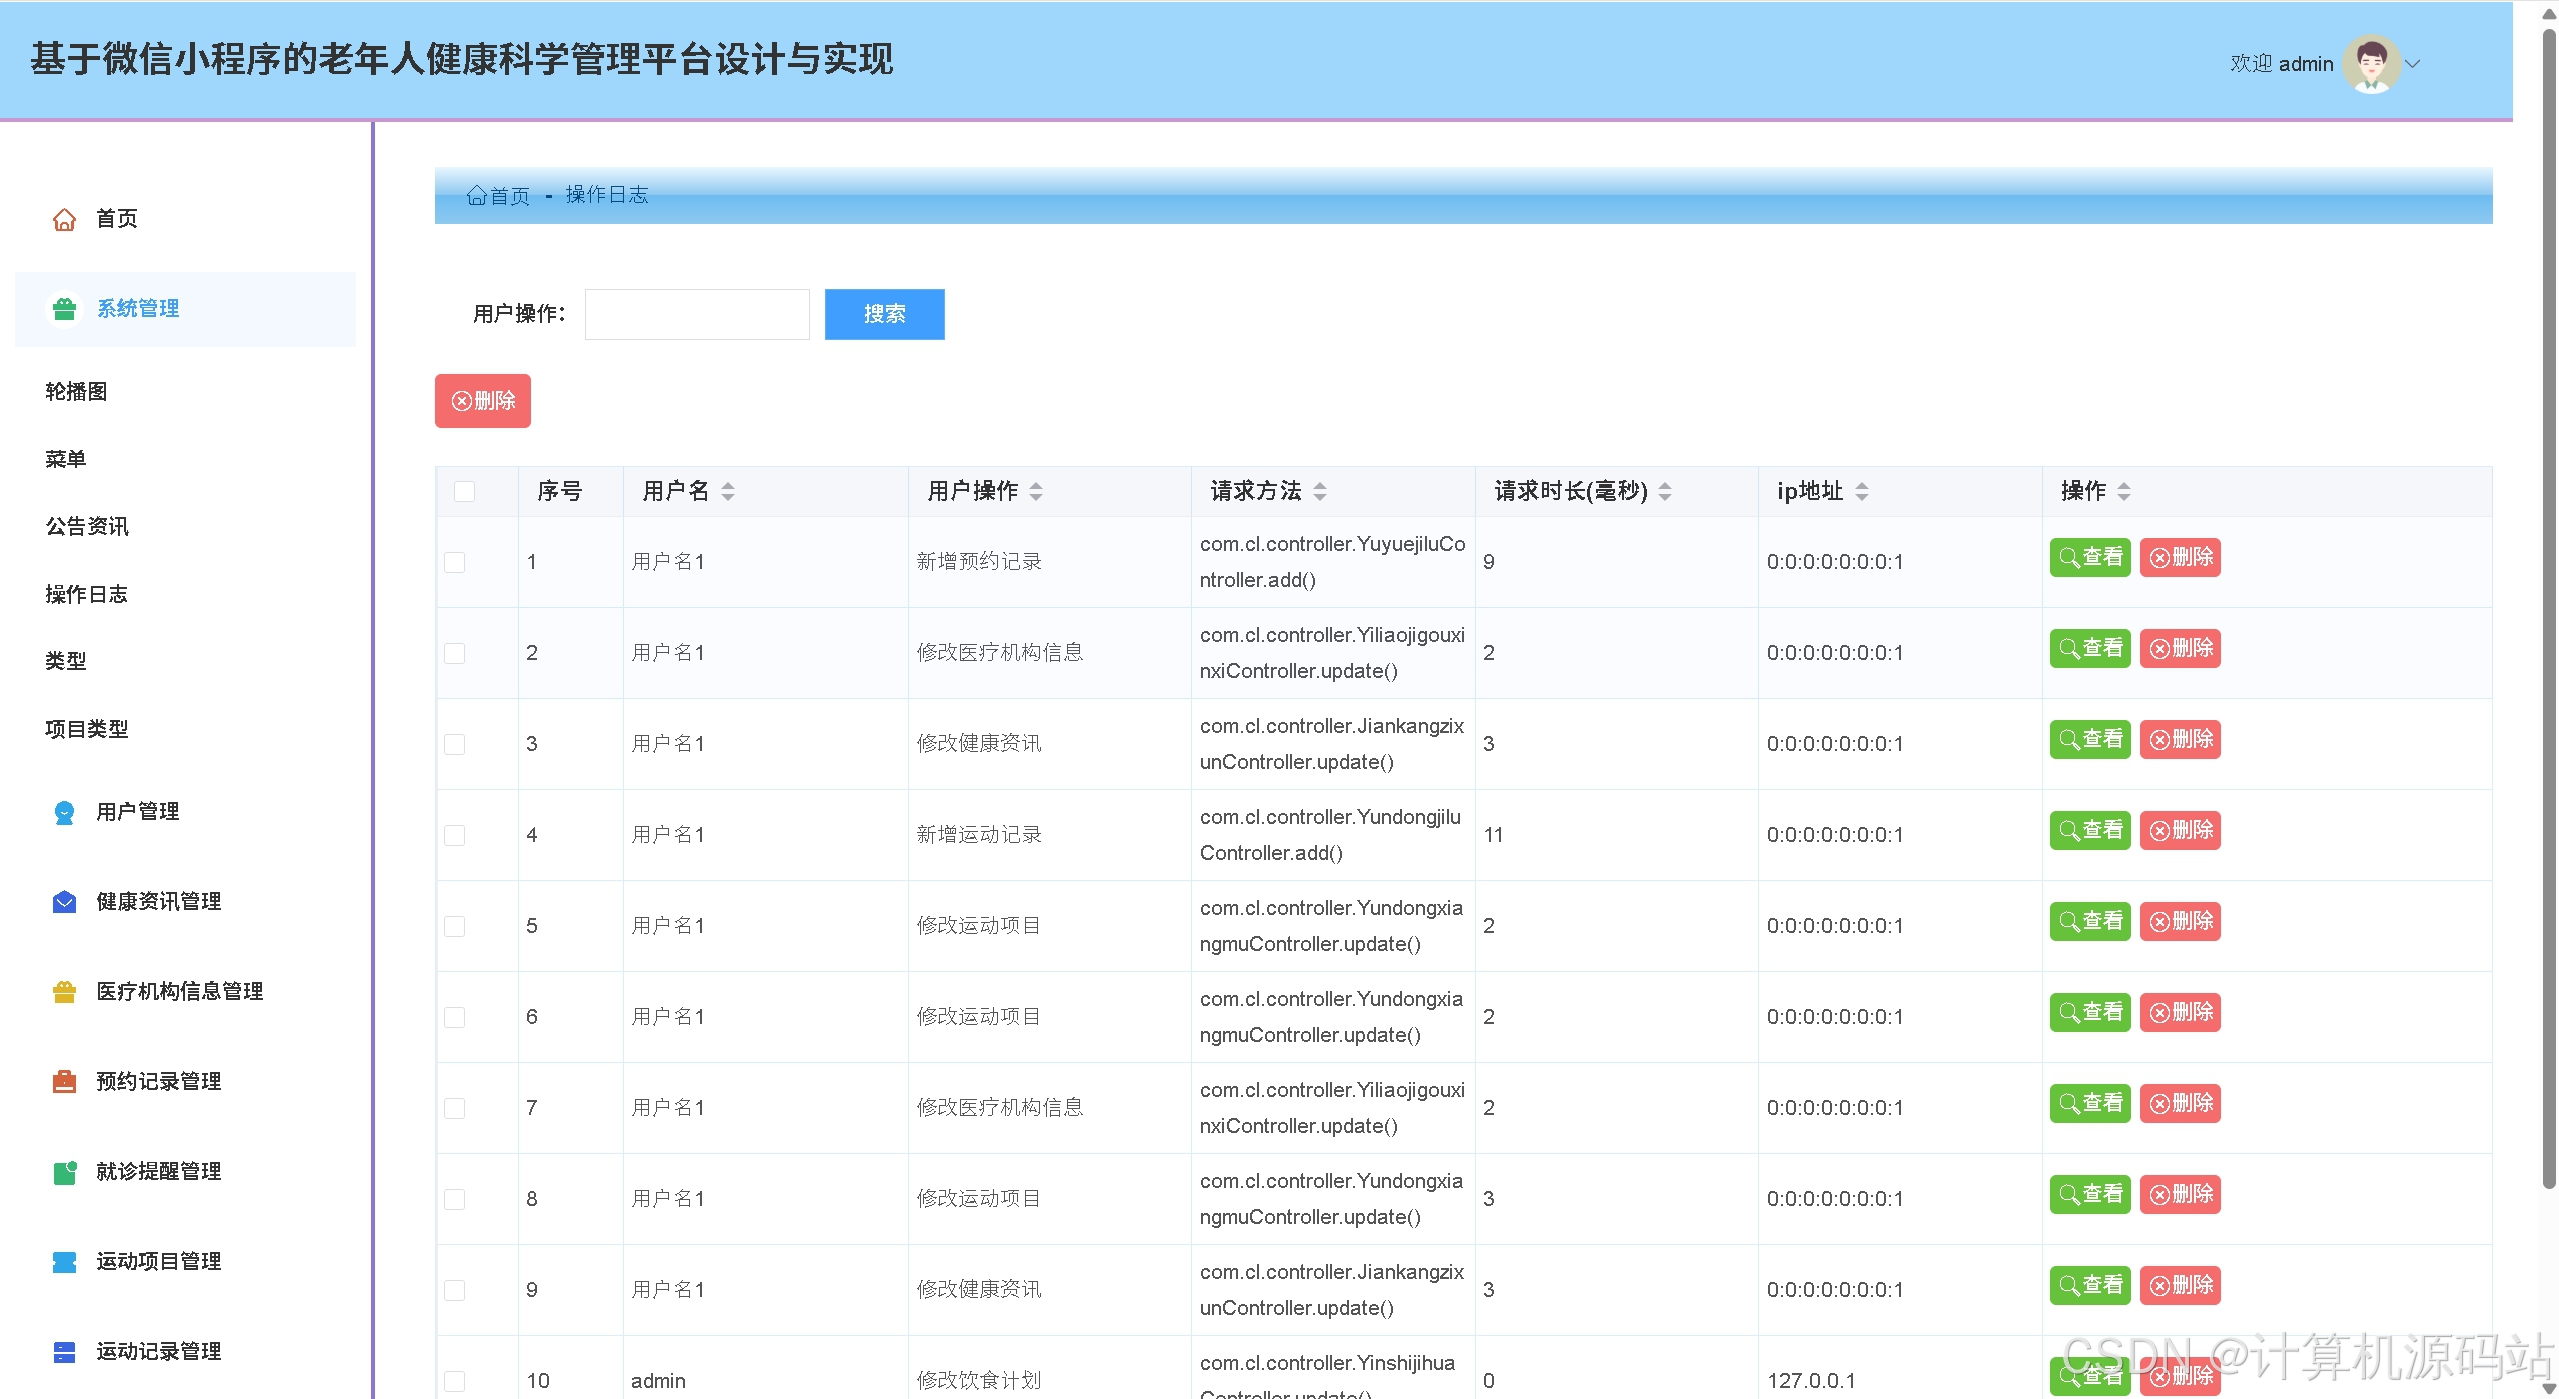Expand the 就诊提醒管理 menu group

tap(185, 1172)
